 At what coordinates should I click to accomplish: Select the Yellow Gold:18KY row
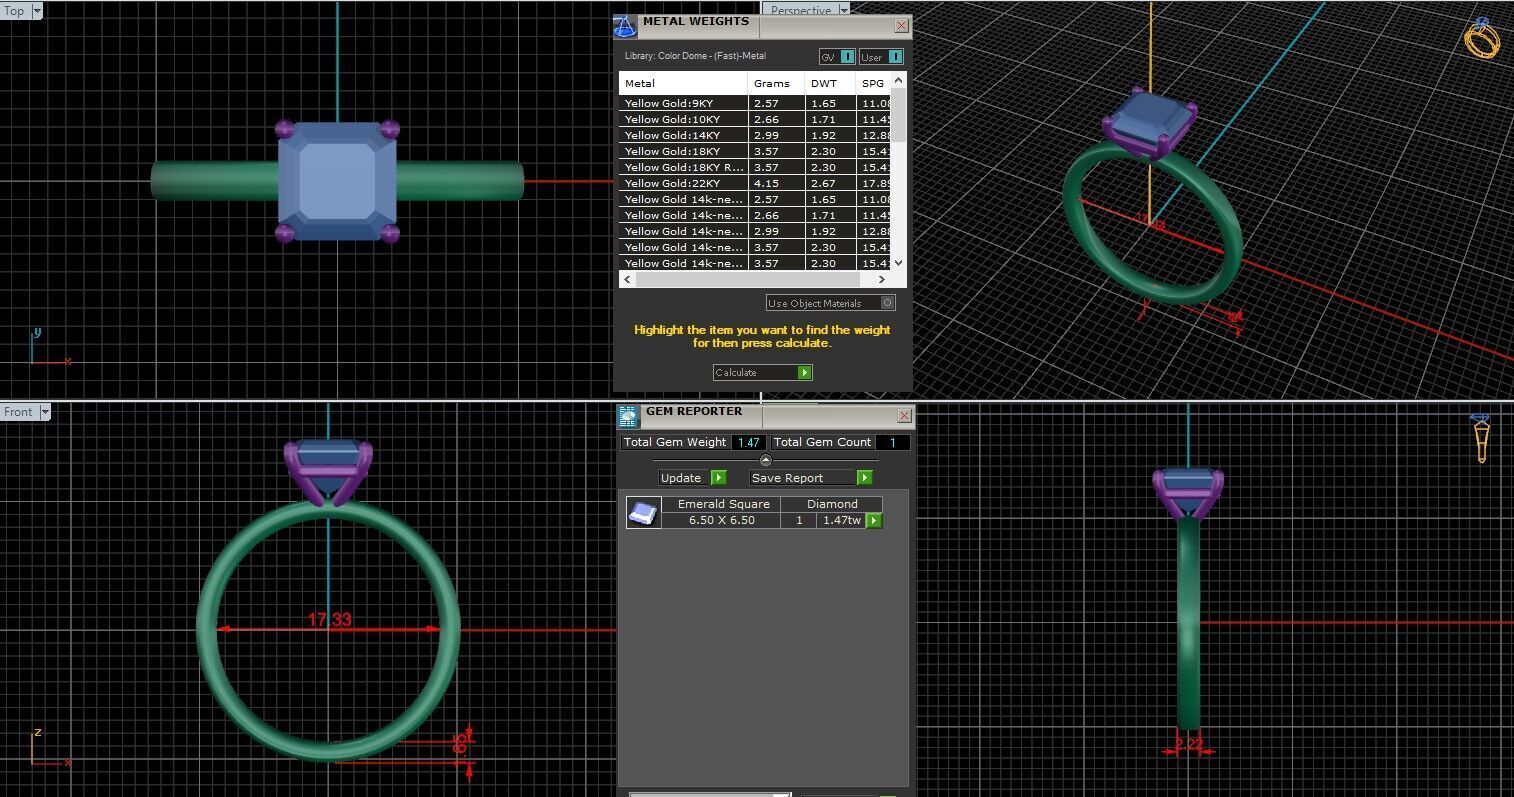755,151
